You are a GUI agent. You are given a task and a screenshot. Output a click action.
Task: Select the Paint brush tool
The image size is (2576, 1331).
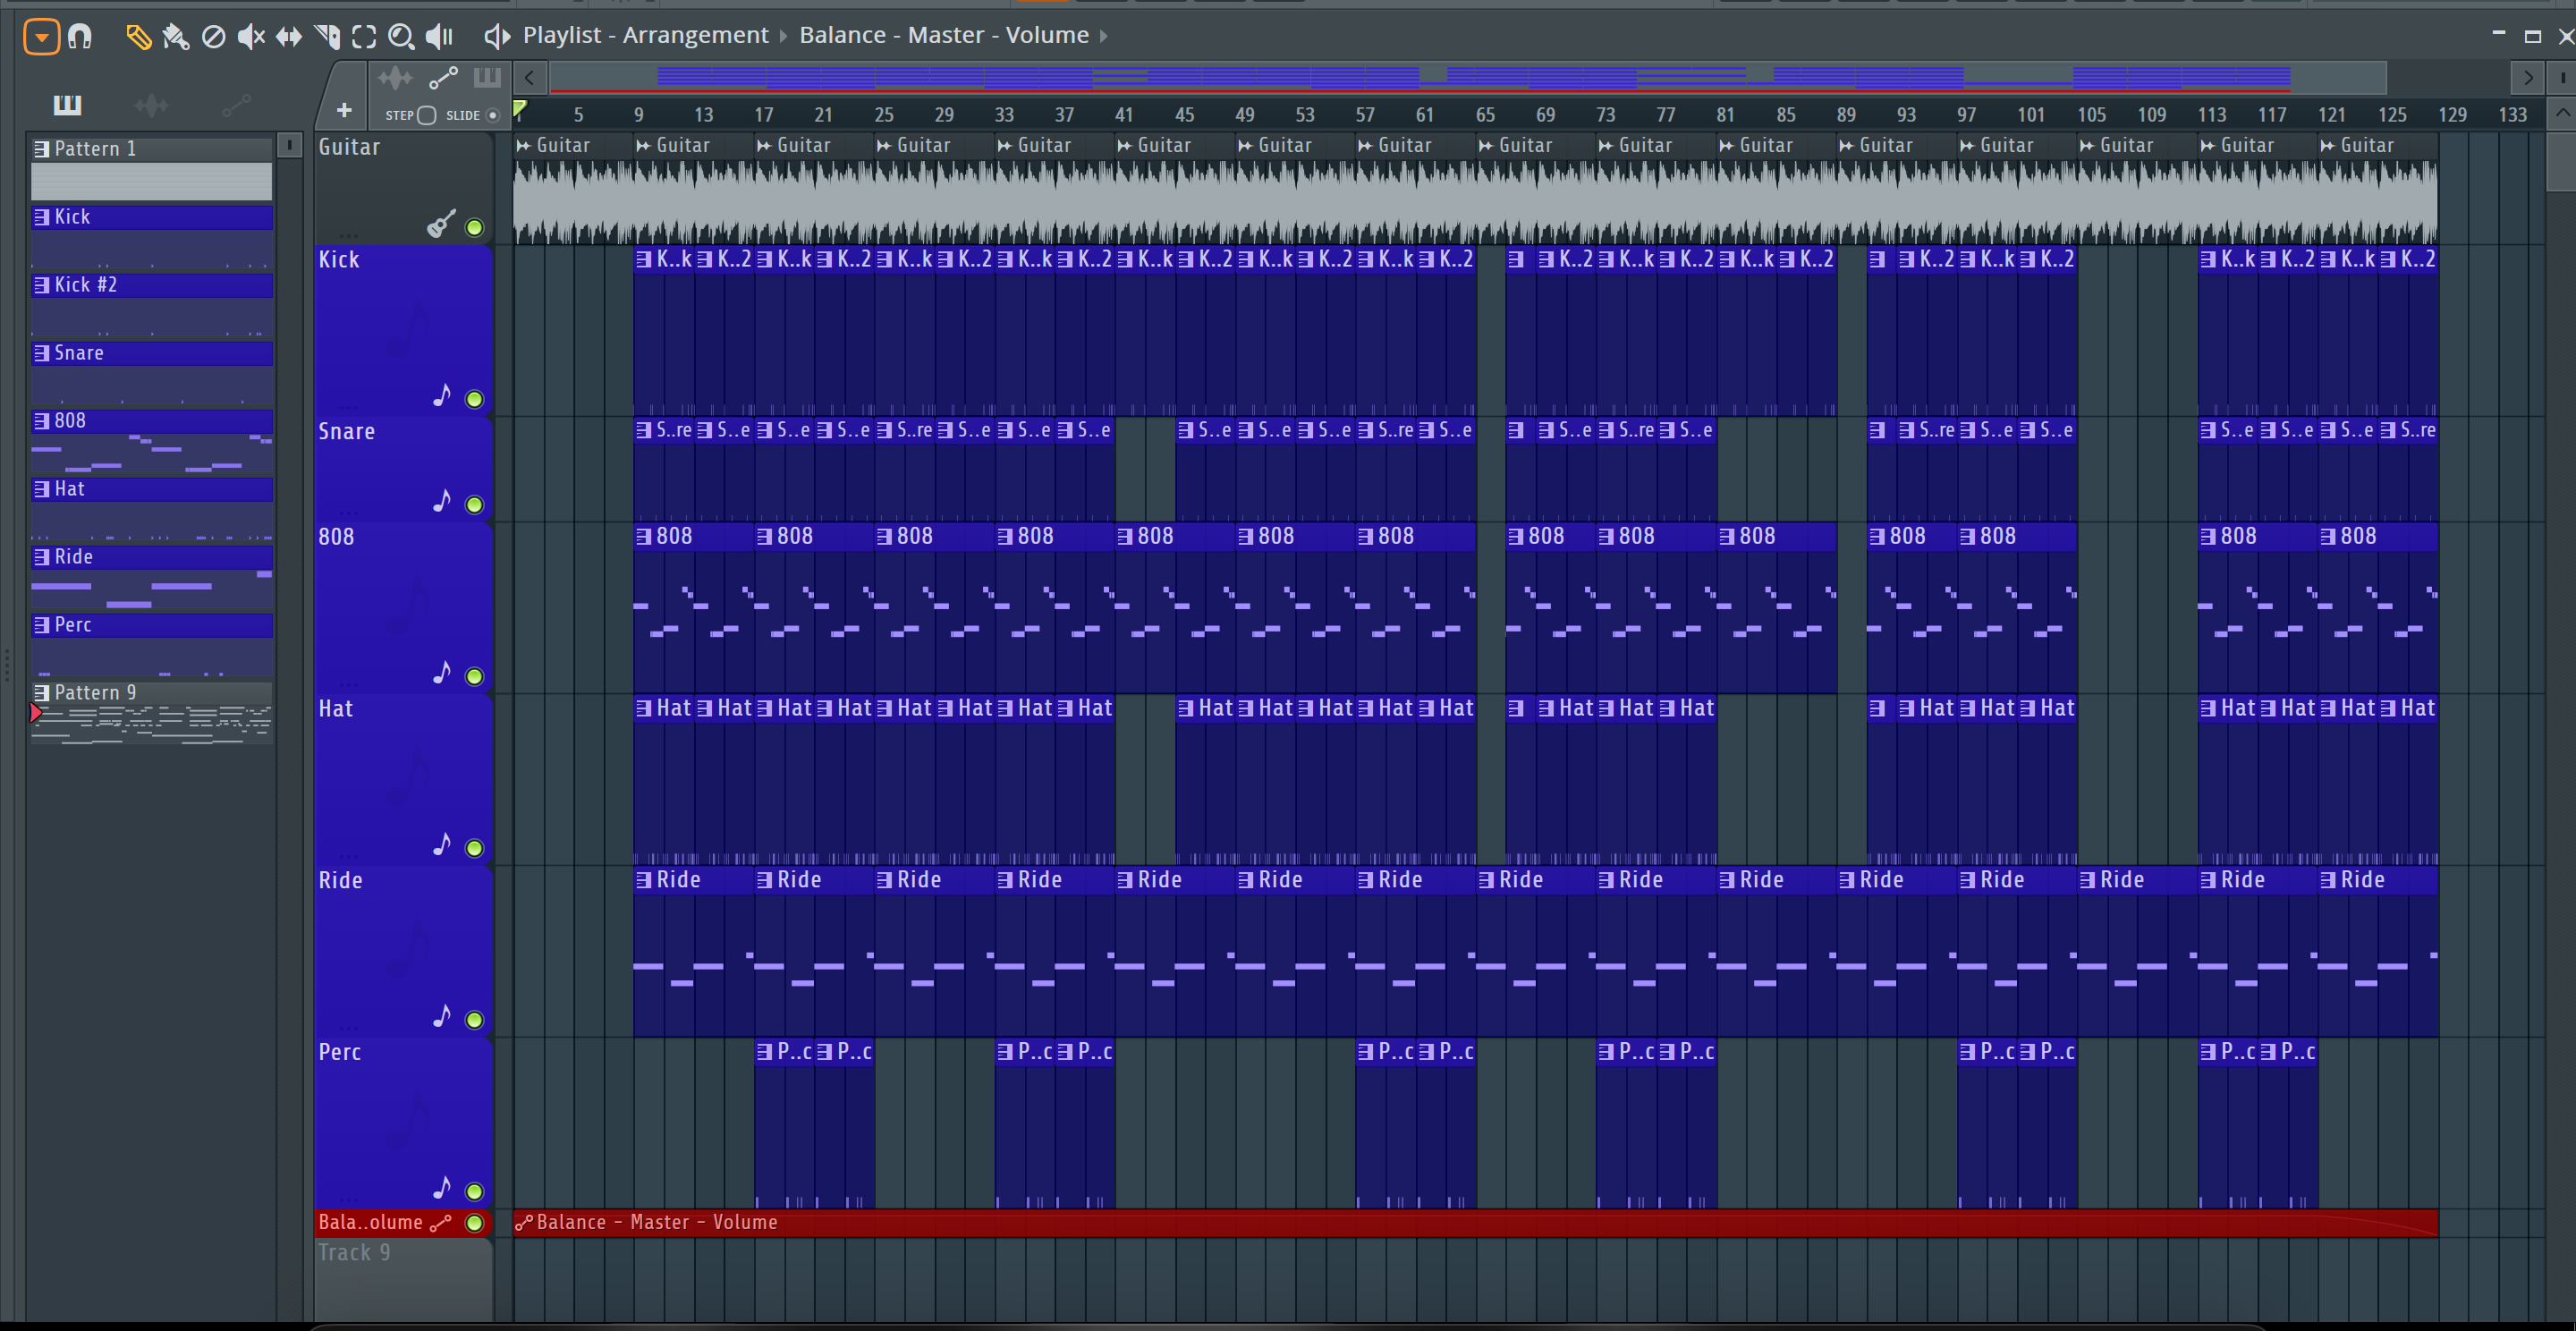176,37
